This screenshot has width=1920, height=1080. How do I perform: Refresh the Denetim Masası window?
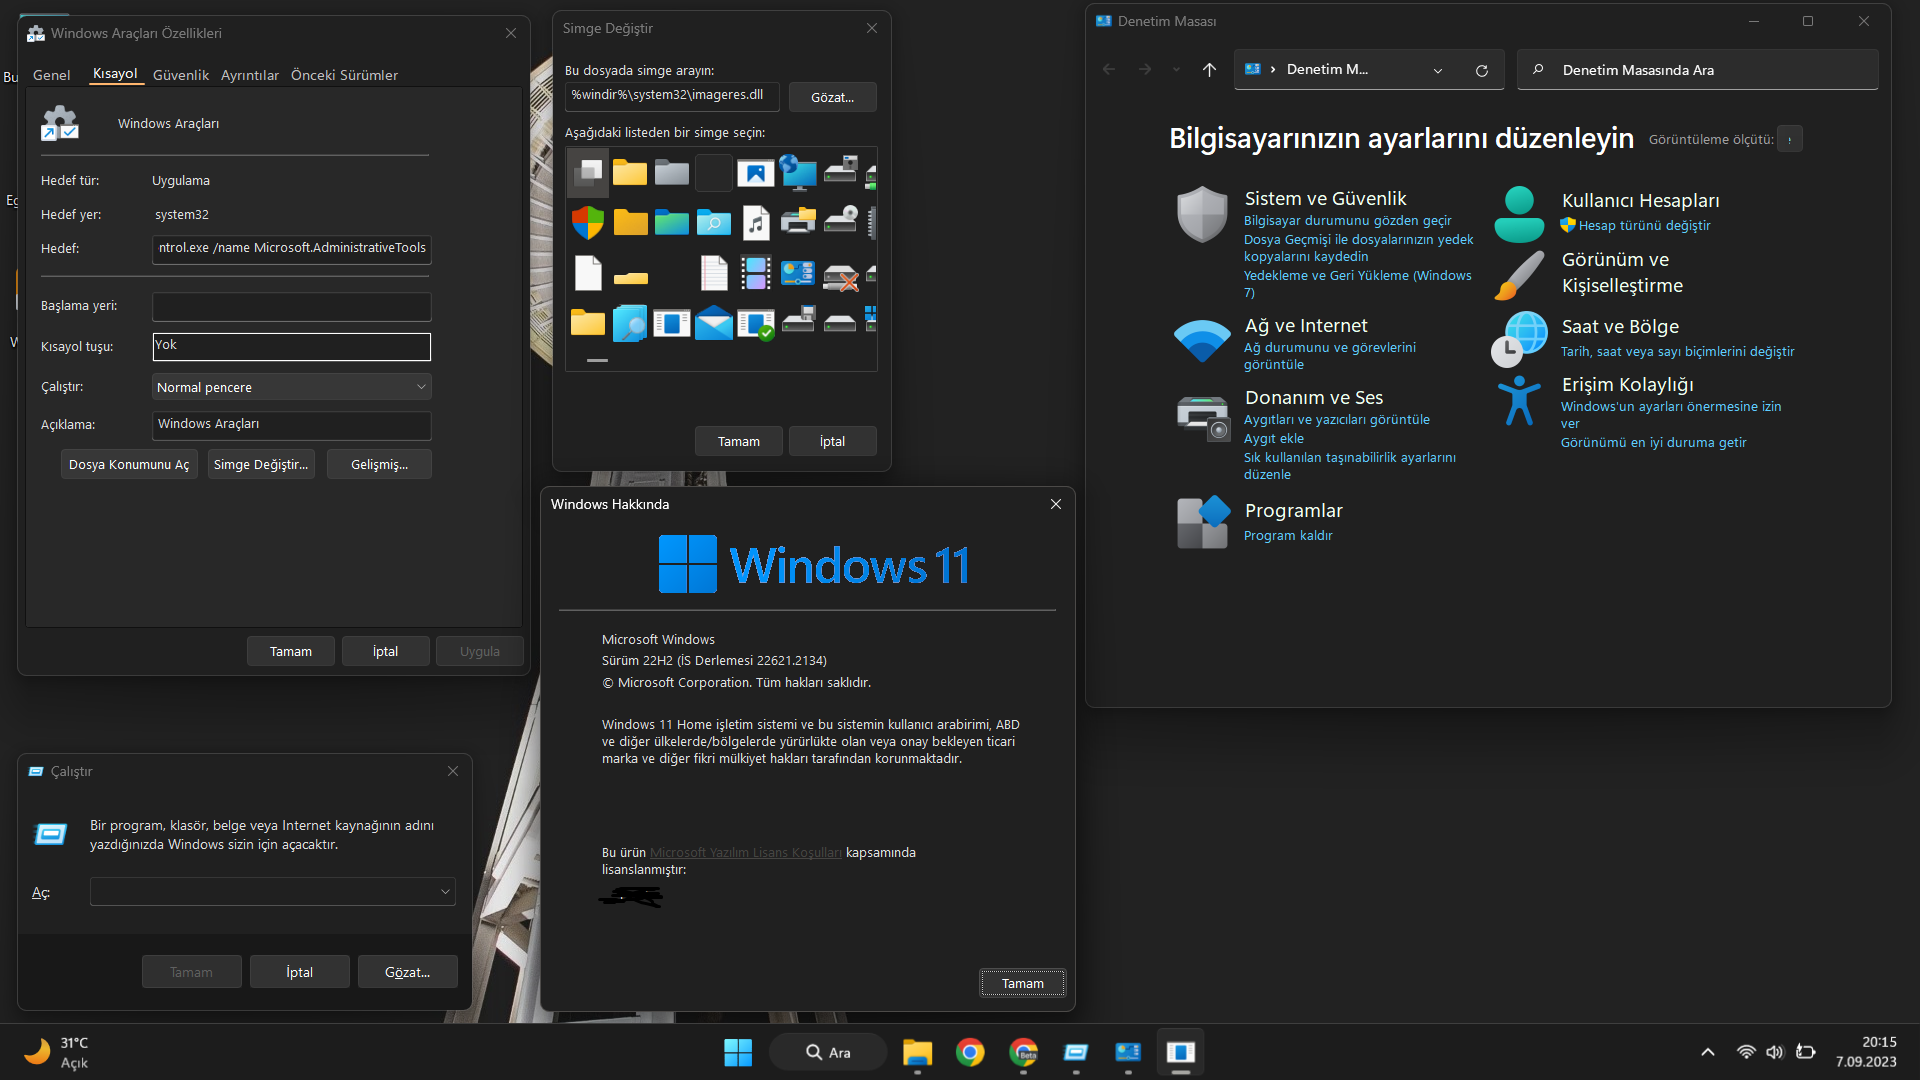click(1482, 70)
